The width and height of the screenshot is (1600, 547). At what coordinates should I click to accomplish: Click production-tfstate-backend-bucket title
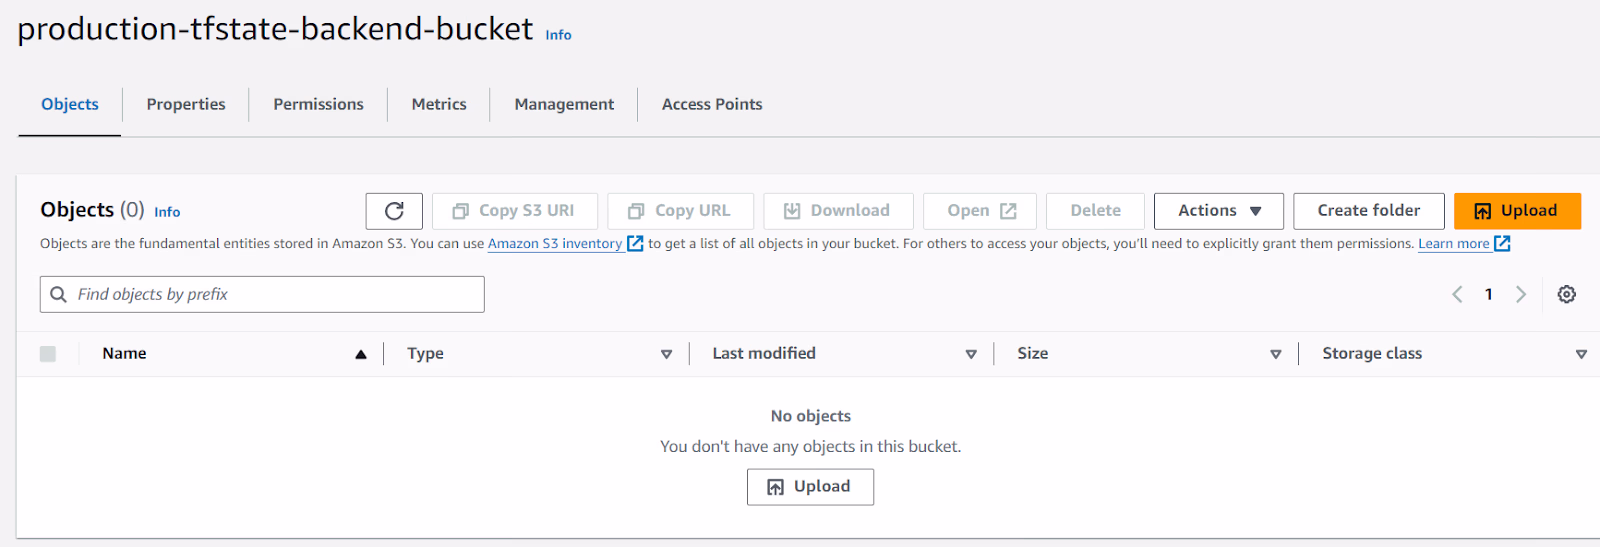click(275, 29)
